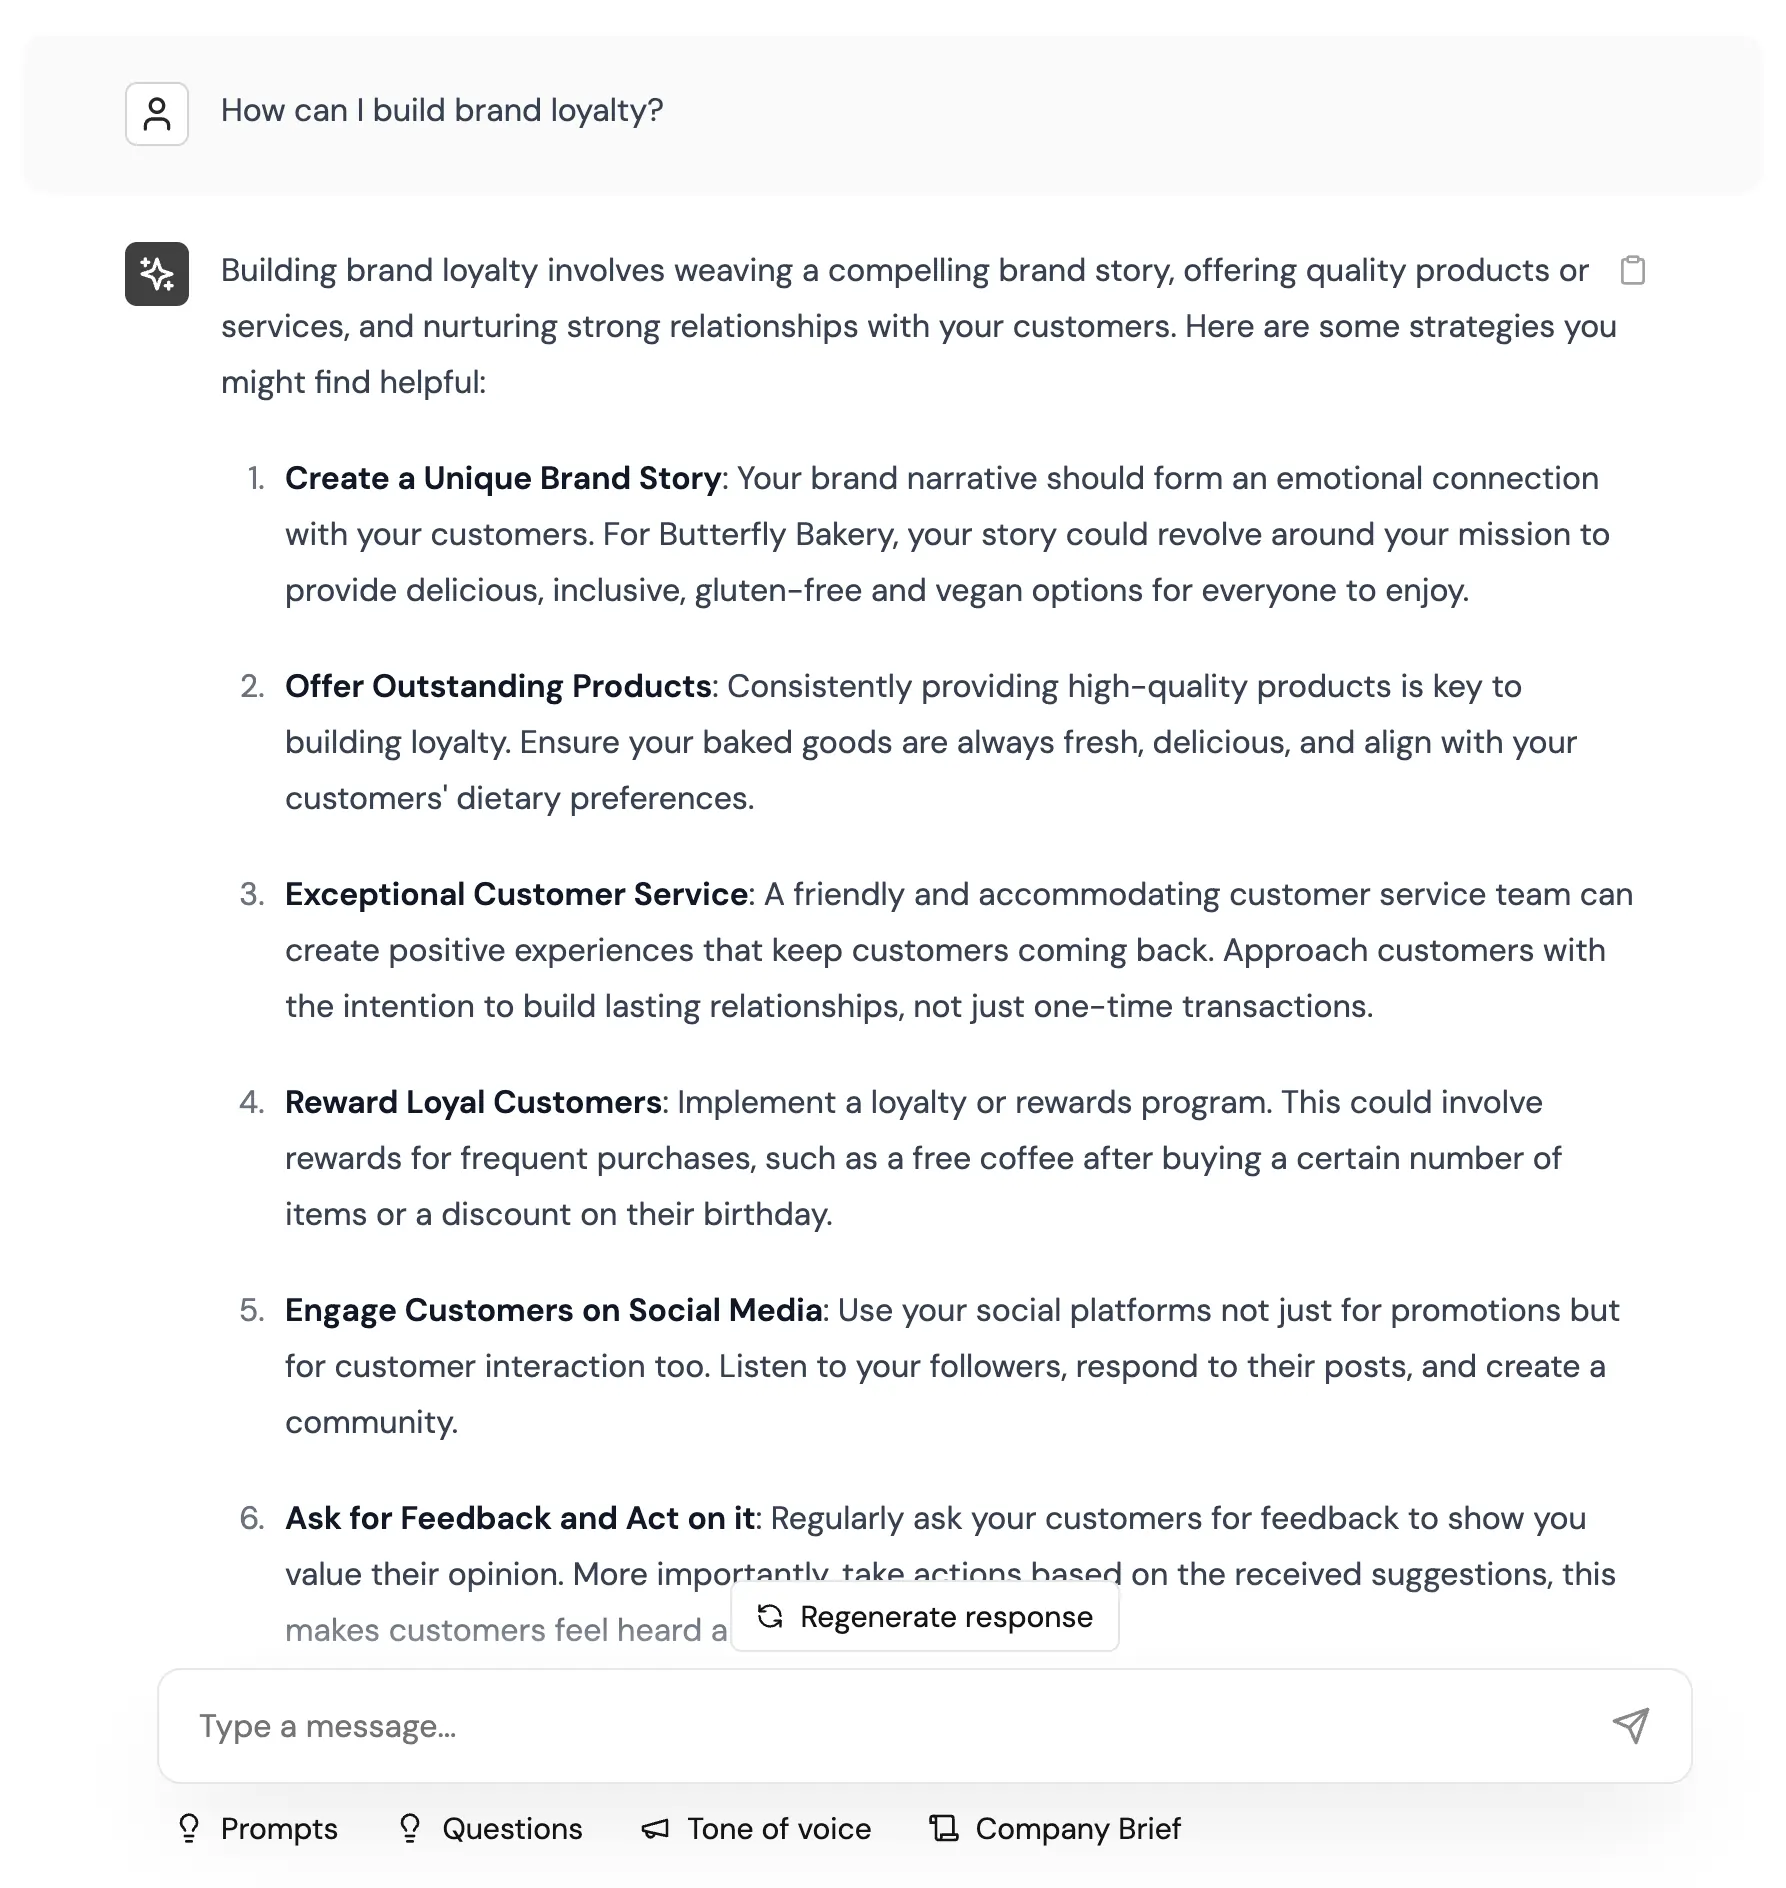The width and height of the screenshot is (1786, 1888).
Task: Click the Engage Customers on Social Media heading
Action: click(552, 1310)
